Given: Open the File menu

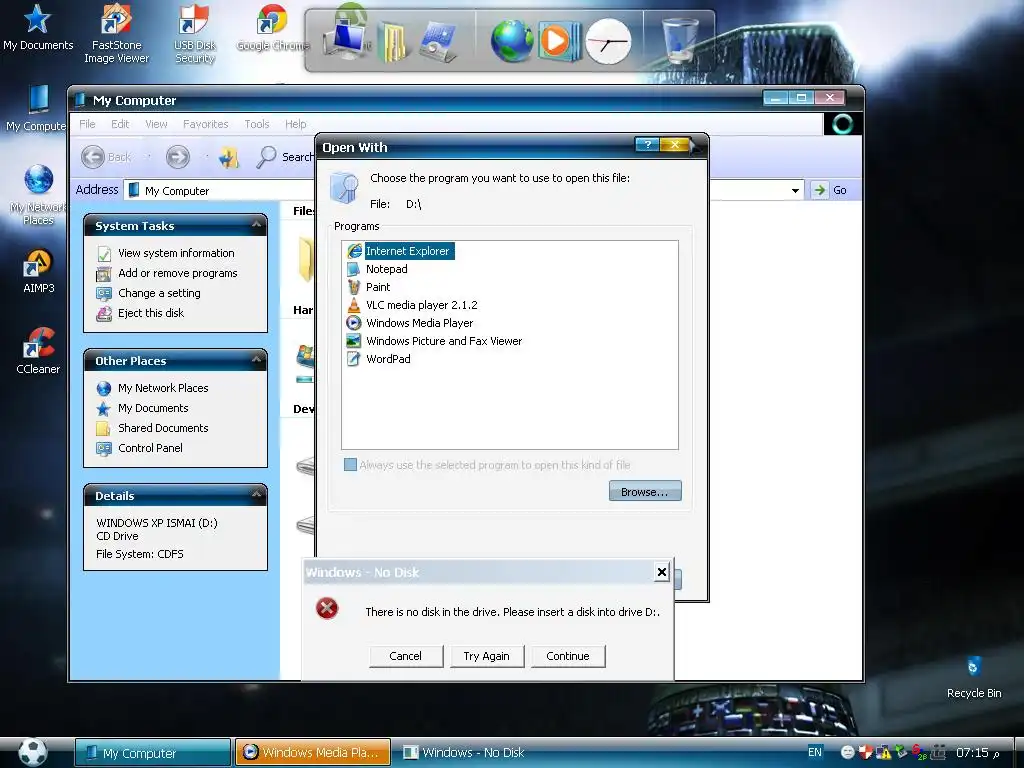Looking at the screenshot, I should click(87, 124).
